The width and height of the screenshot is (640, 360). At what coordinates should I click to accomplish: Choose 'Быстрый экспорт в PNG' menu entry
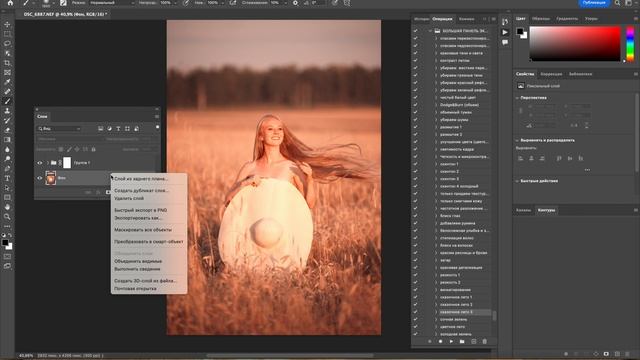pyautogui.click(x=140, y=210)
